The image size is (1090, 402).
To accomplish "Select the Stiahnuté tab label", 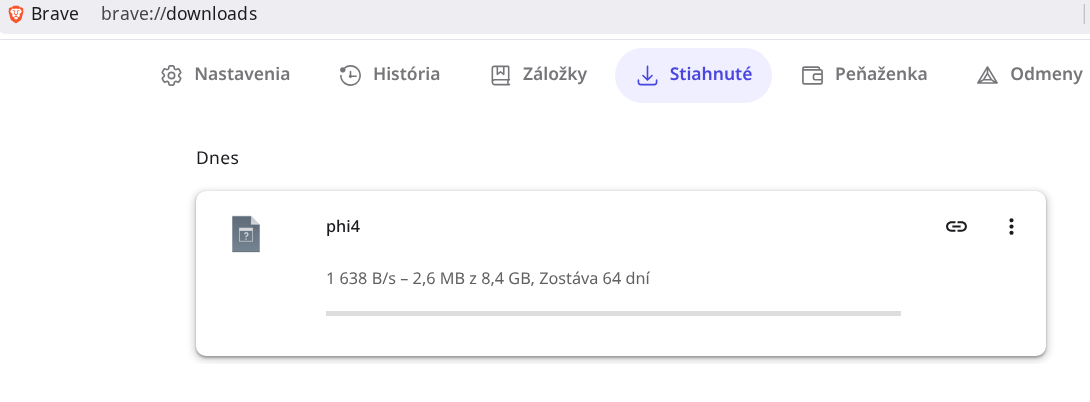I will [x=710, y=74].
